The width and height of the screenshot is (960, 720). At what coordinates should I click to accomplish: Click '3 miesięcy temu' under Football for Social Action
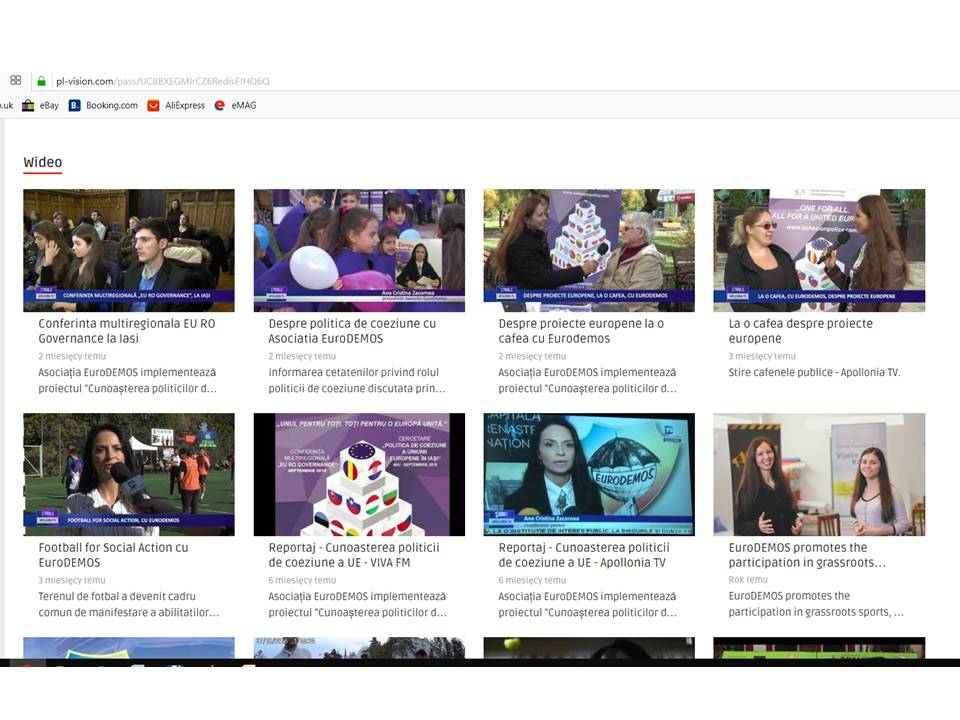pyautogui.click(x=72, y=580)
